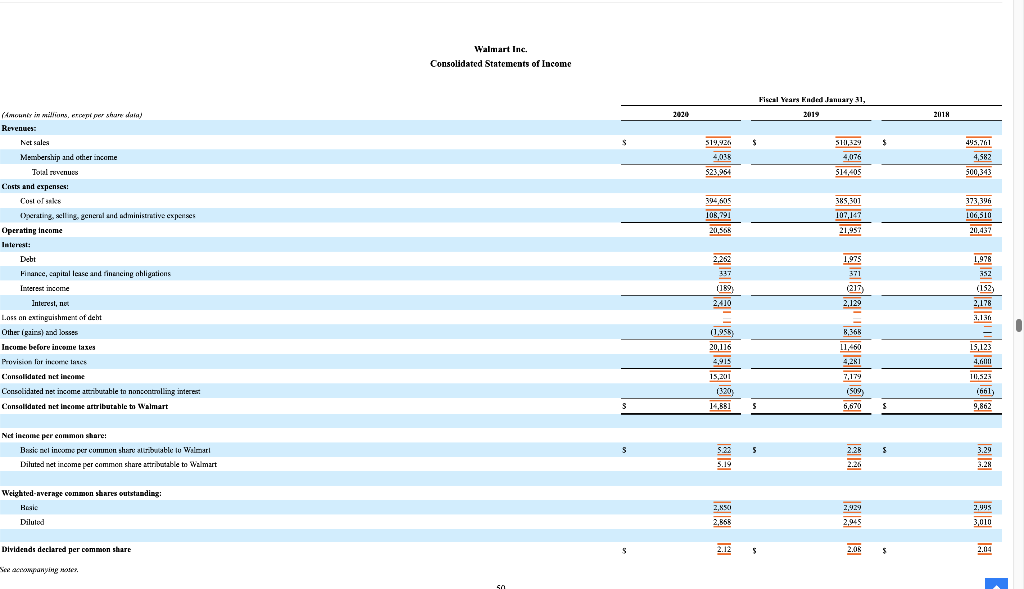Image resolution: width=1024 pixels, height=589 pixels.
Task: Click the 'See accompanying notes.' footnote
Action: point(39,570)
